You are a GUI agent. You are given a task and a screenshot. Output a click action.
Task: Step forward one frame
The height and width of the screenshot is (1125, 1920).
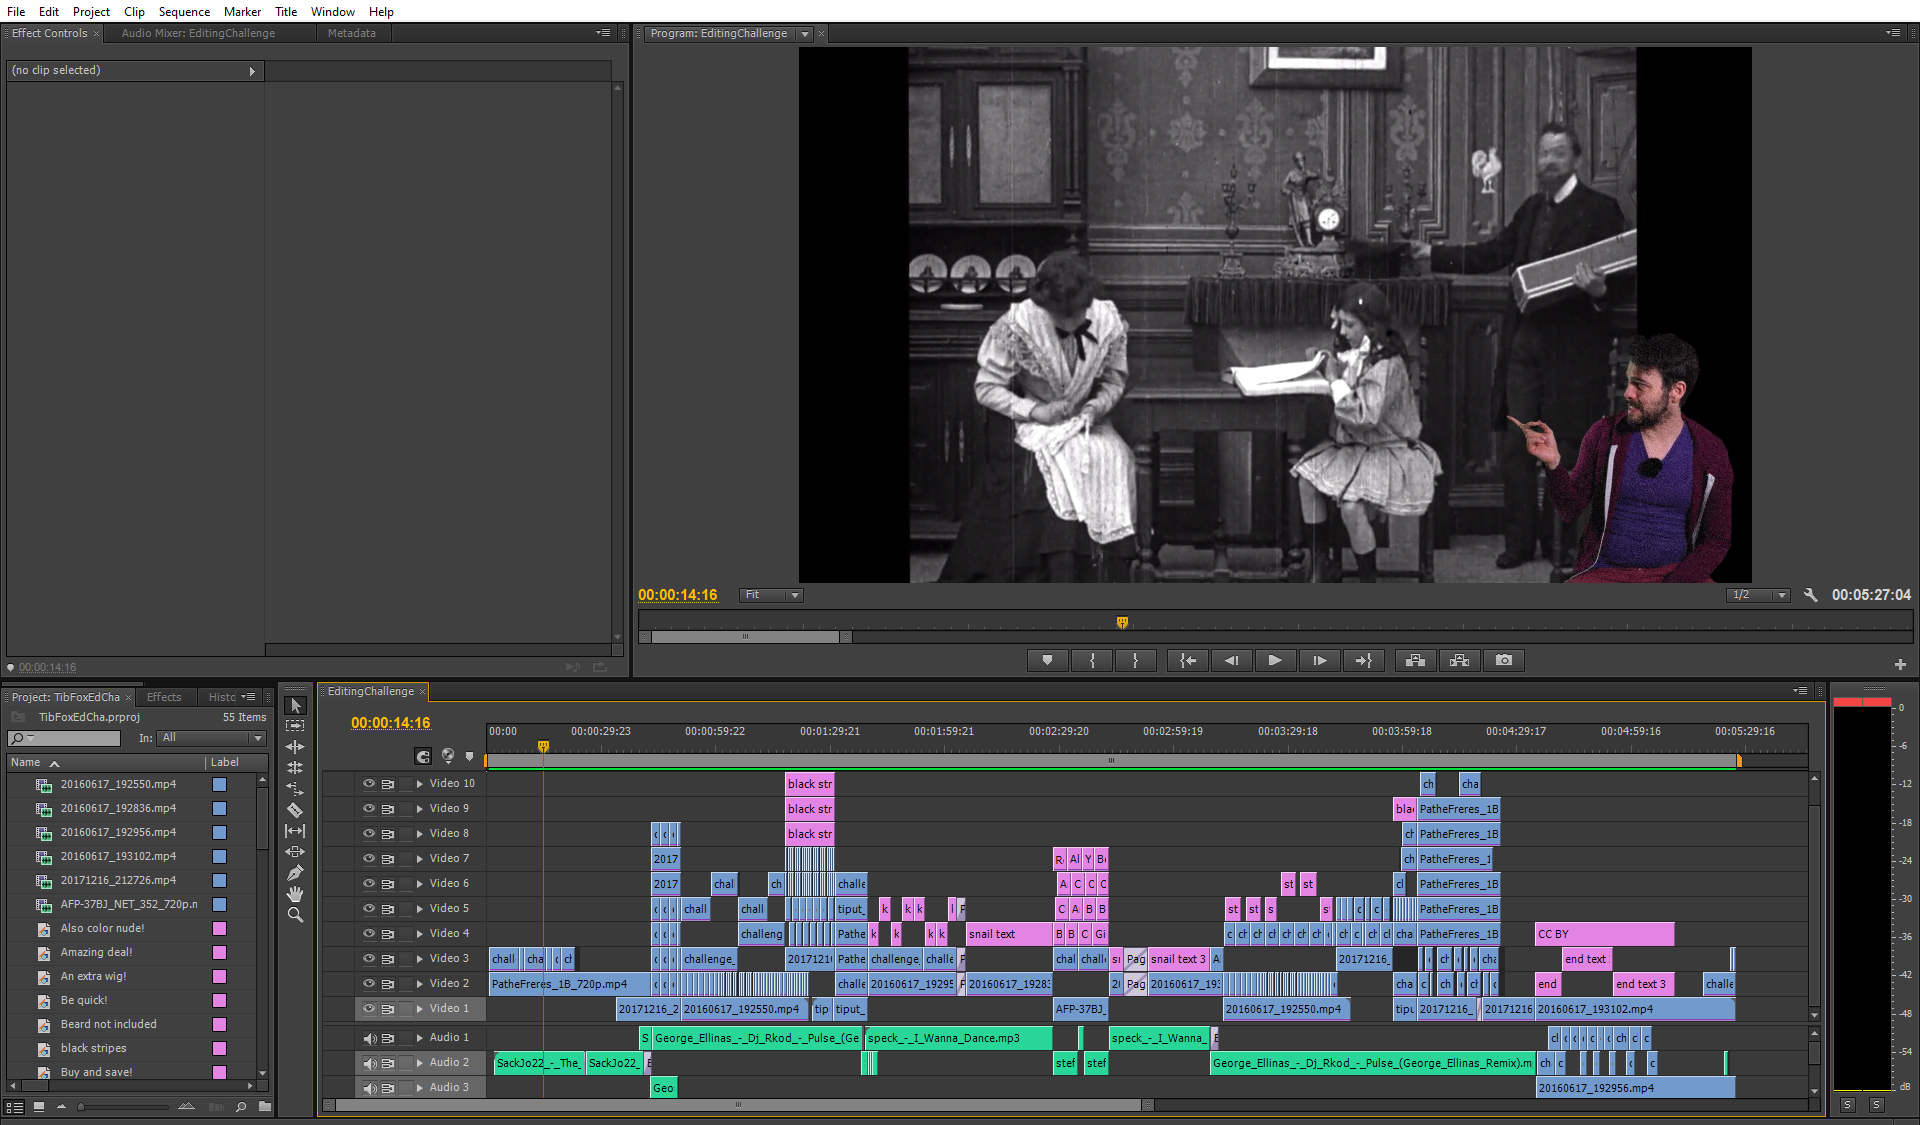(x=1319, y=661)
